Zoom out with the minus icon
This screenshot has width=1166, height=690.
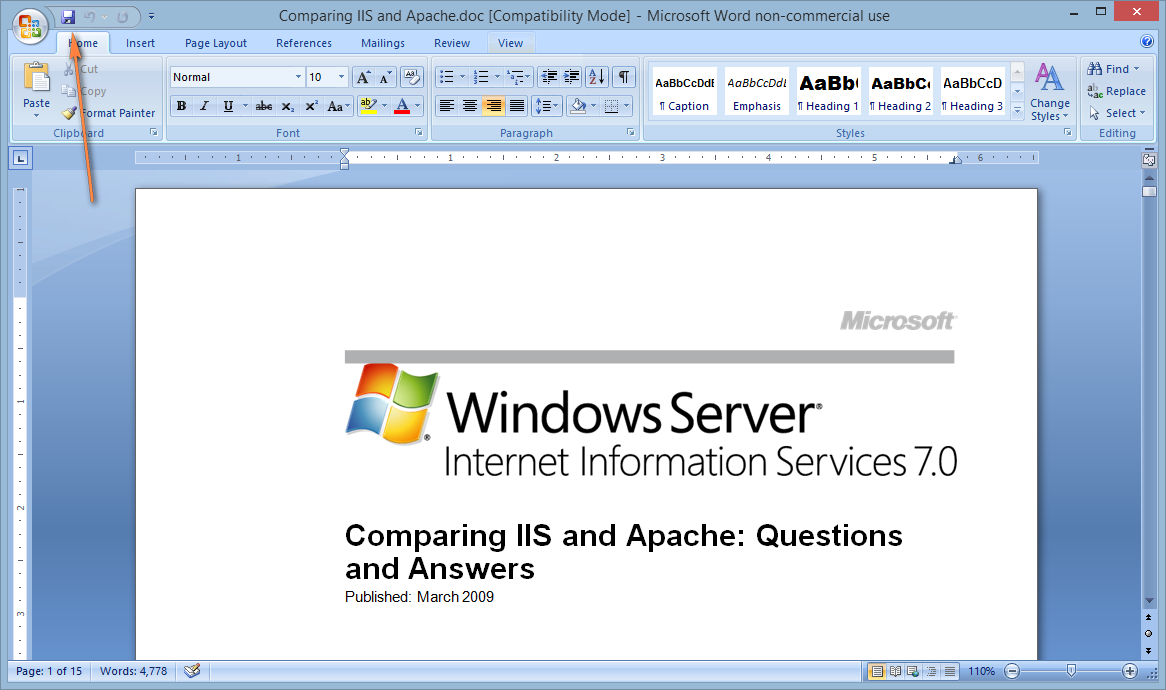tap(1011, 671)
